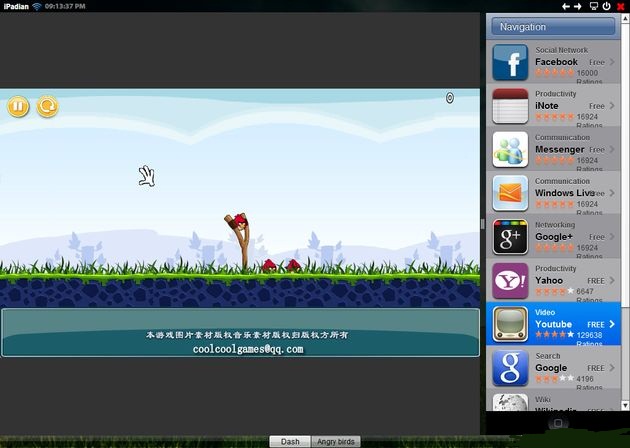The image size is (630, 448).
Task: Switch to the Dash tab
Action: pos(290,441)
